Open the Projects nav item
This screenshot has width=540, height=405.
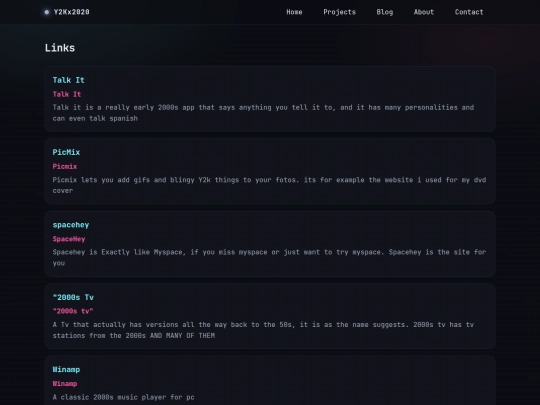[x=339, y=12]
